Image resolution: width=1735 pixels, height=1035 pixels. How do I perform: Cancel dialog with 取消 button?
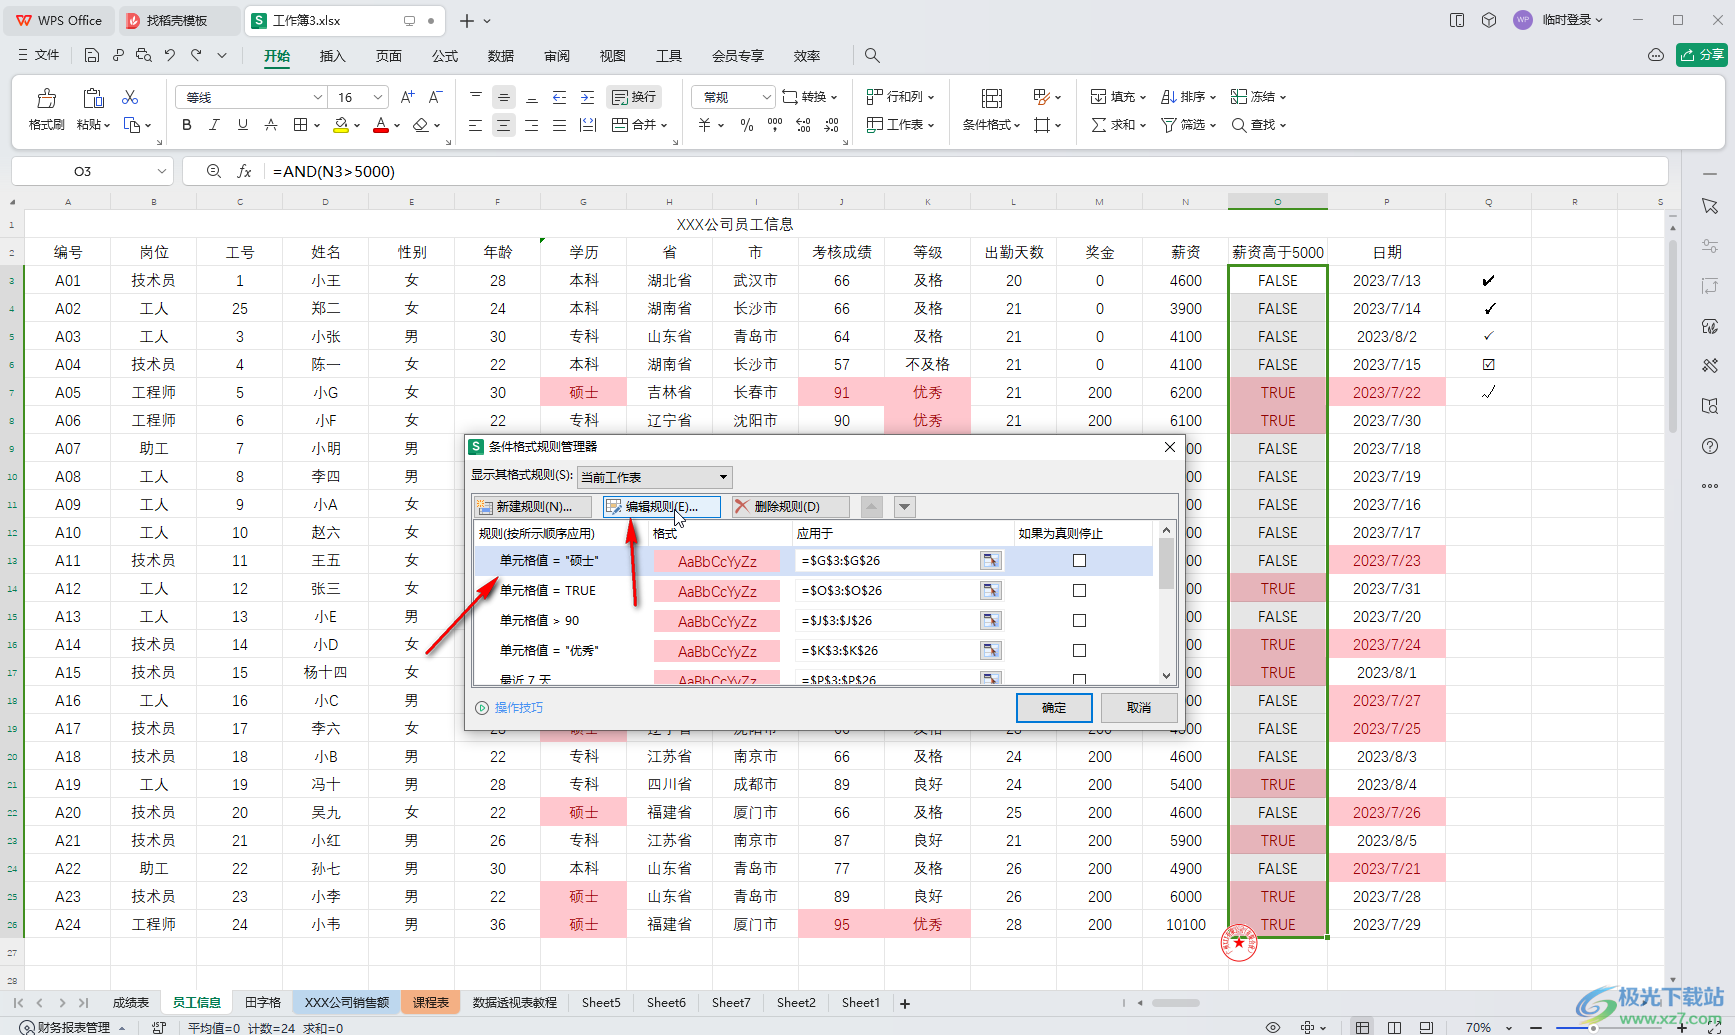point(1138,708)
